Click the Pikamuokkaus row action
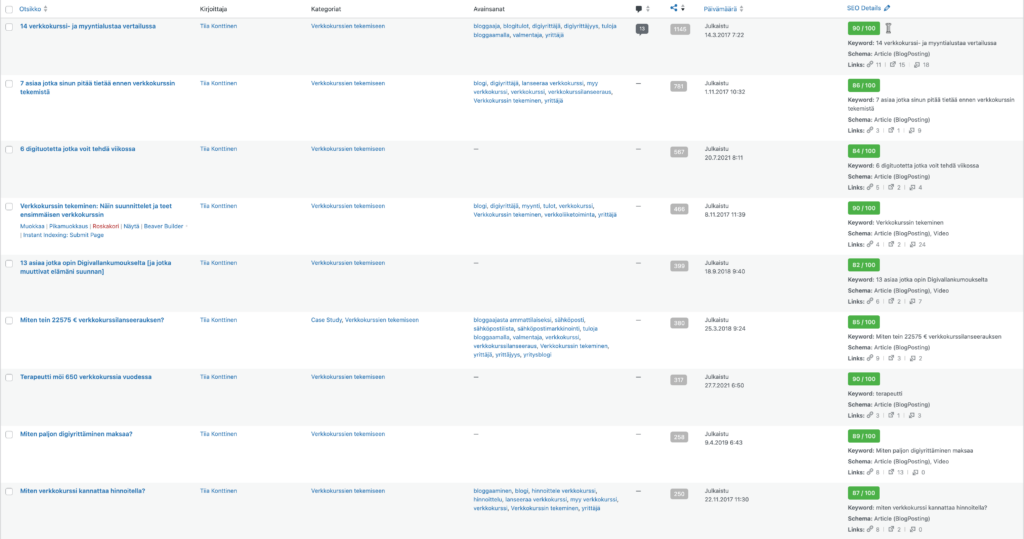The width and height of the screenshot is (1024, 539). pos(69,226)
